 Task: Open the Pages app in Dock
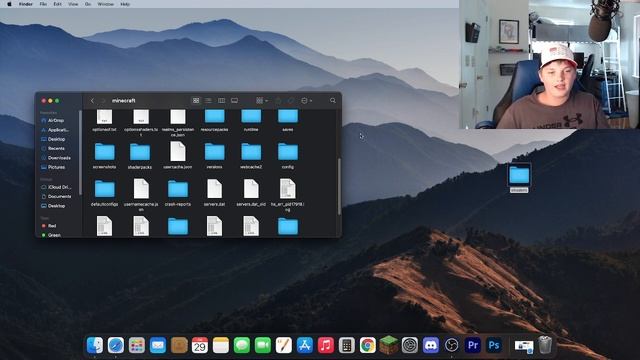(x=284, y=345)
